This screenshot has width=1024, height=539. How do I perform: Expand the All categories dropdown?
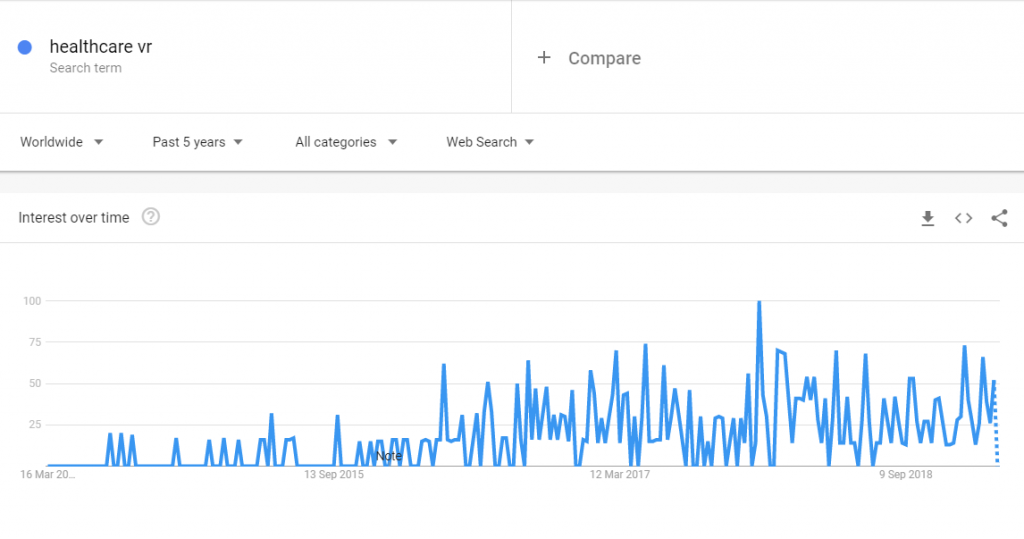click(x=345, y=142)
